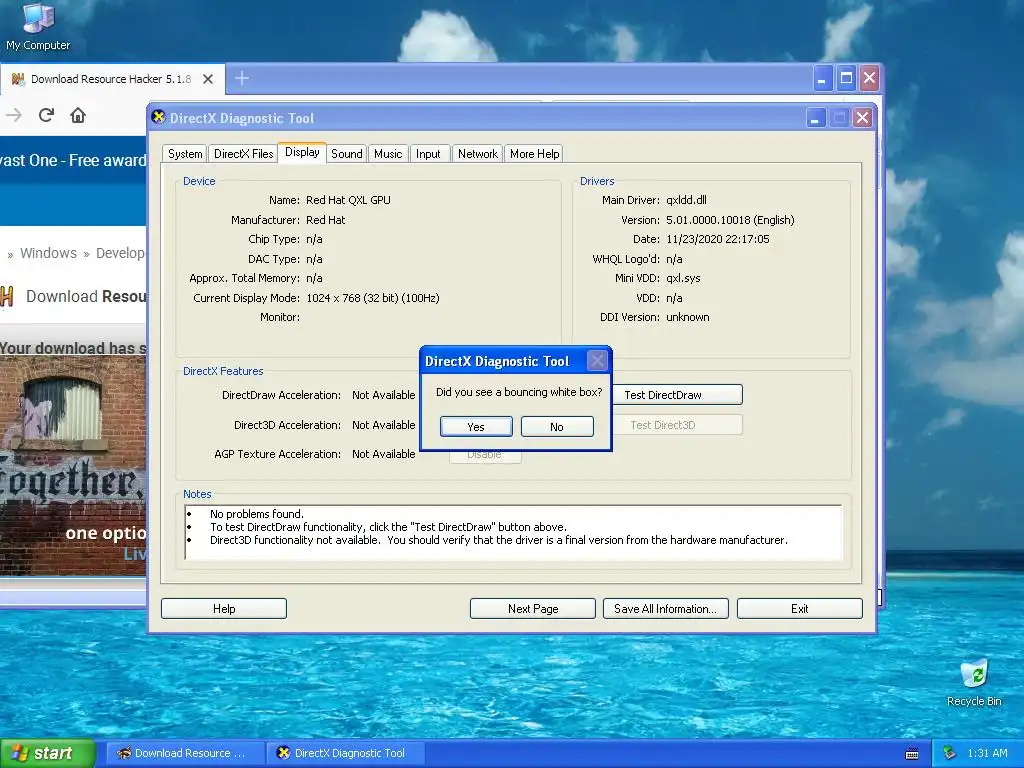The image size is (1024, 768).
Task: Click the browser reload icon
Action: pyautogui.click(x=46, y=116)
